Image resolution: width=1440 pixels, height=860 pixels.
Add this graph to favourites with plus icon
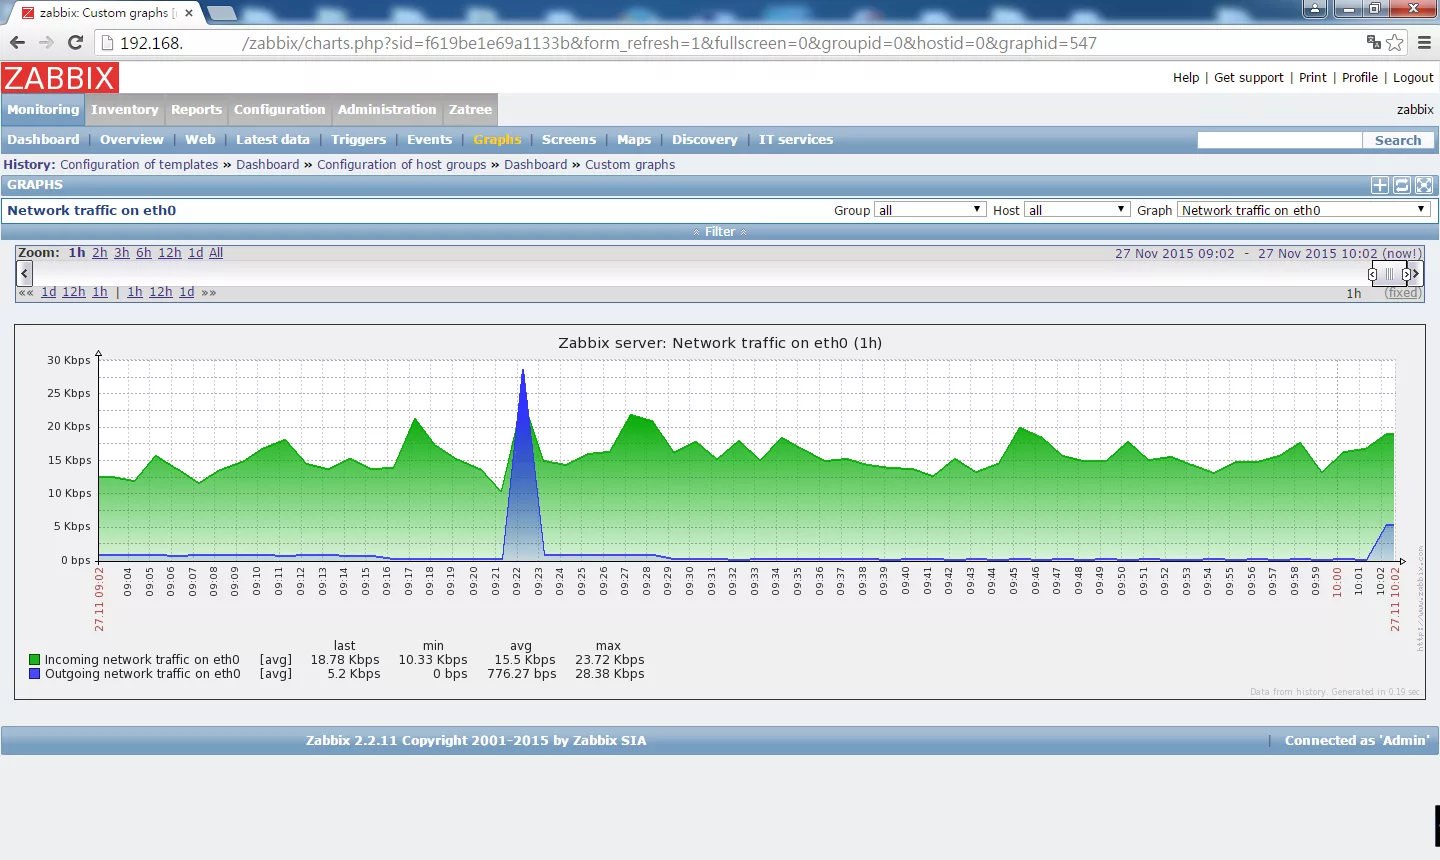pos(1380,185)
